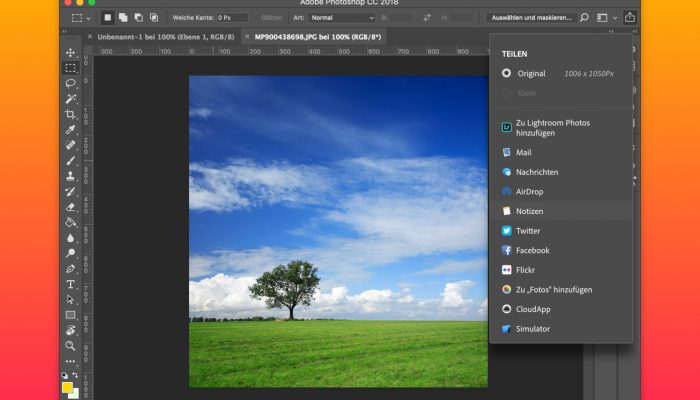Image resolution: width=700 pixels, height=400 pixels.
Task: Click the white background color swatch
Action: point(75,394)
